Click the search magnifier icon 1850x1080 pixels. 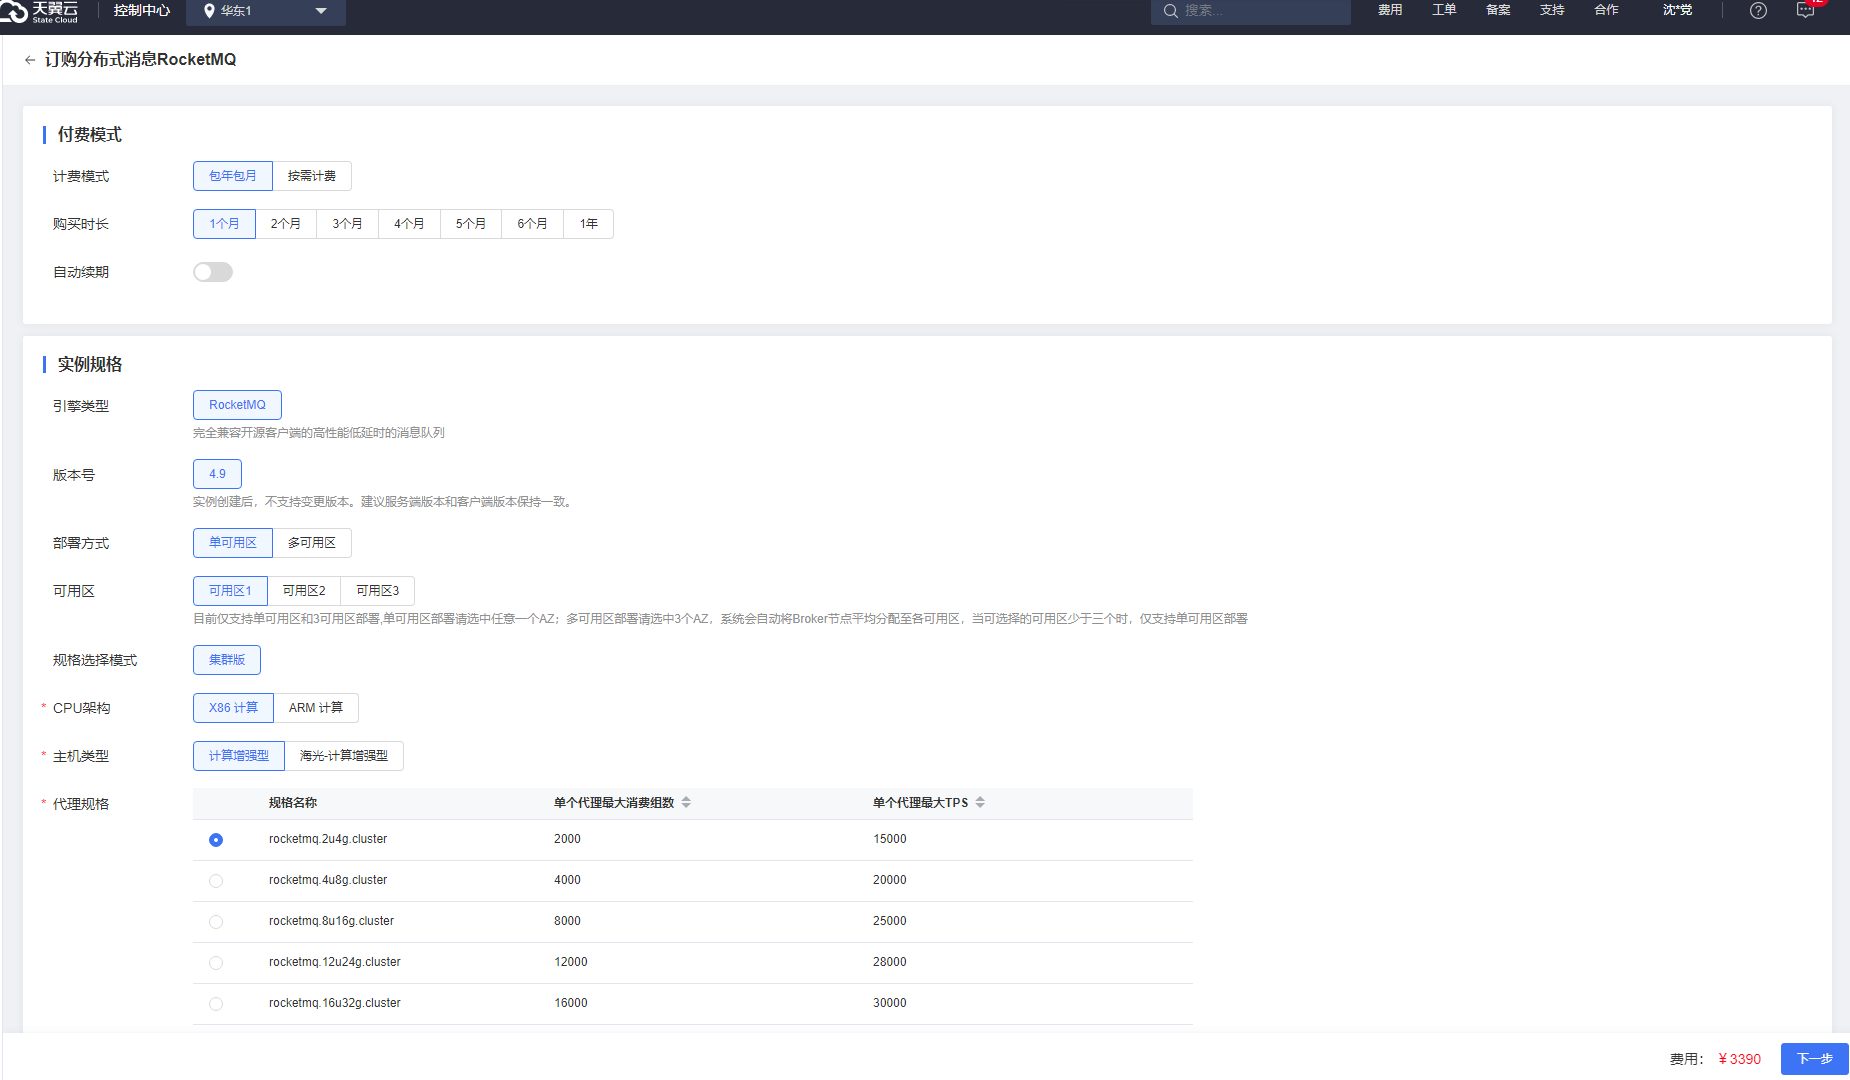point(1170,11)
